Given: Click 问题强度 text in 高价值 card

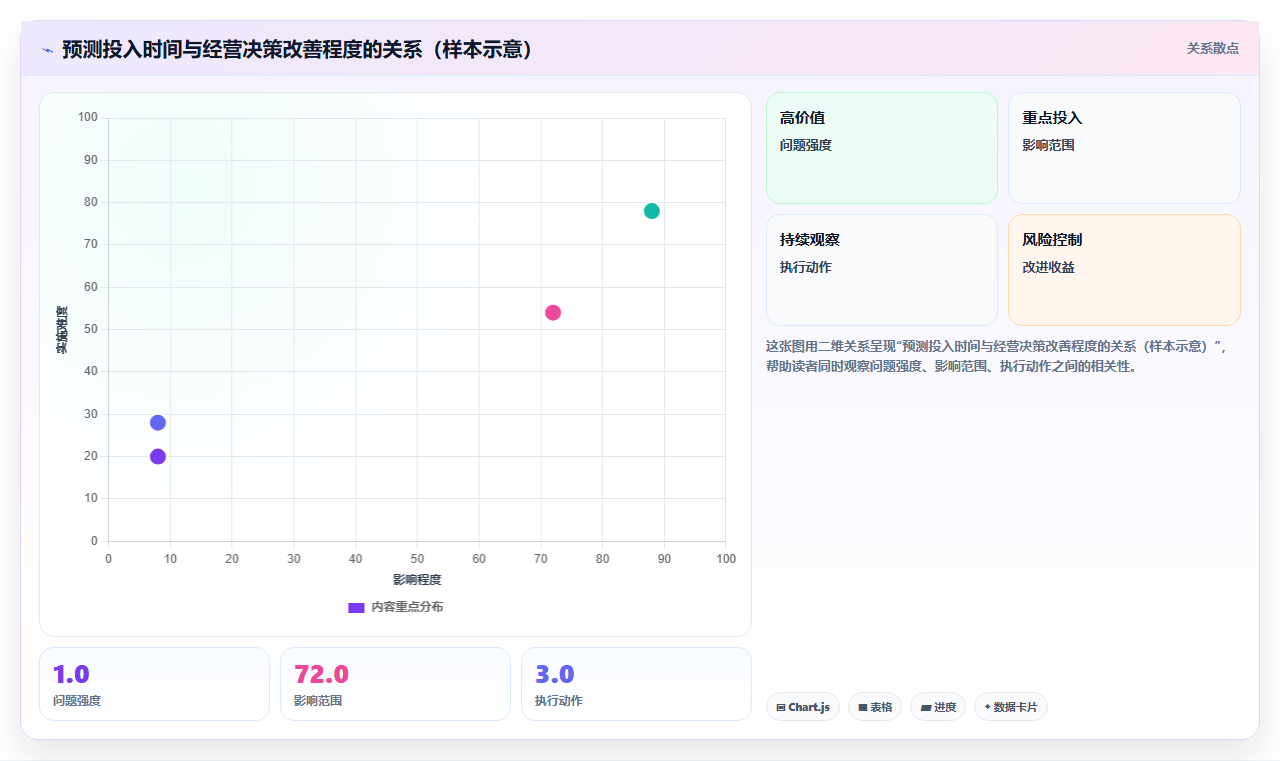Looking at the screenshot, I should 806,145.
